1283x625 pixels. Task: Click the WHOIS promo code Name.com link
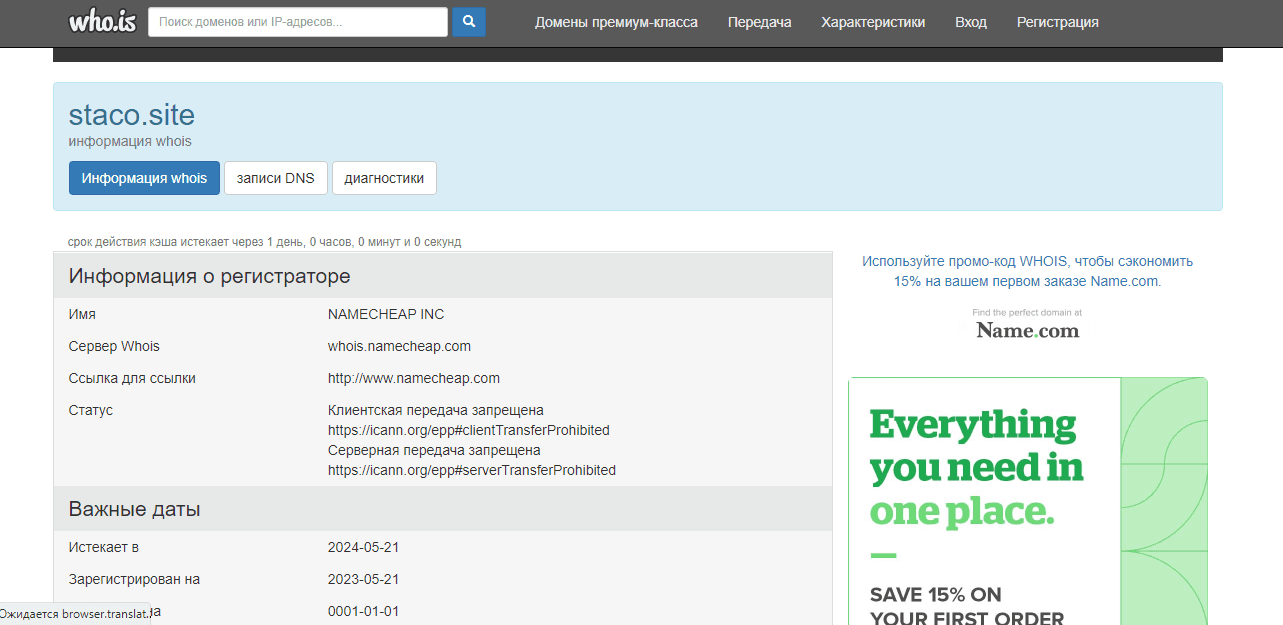click(1027, 271)
